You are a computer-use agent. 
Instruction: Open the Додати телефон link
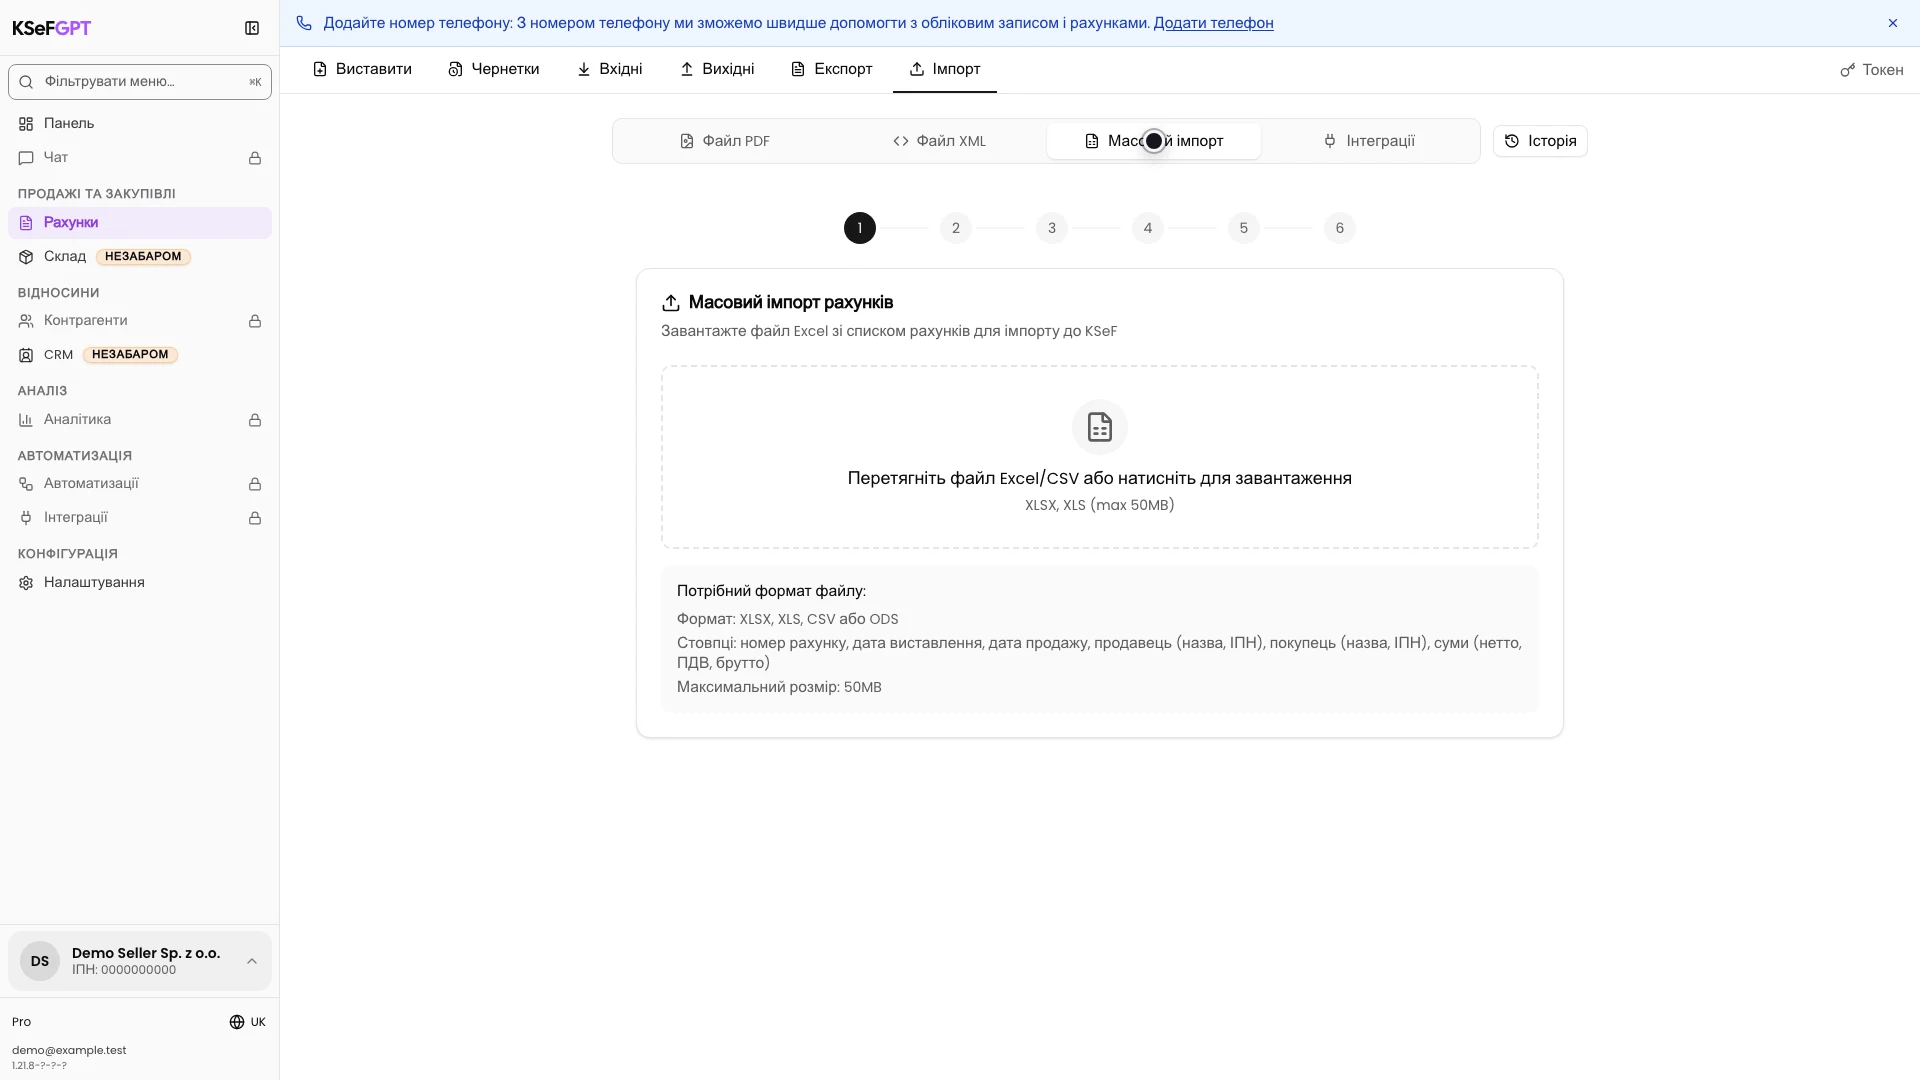1213,23
